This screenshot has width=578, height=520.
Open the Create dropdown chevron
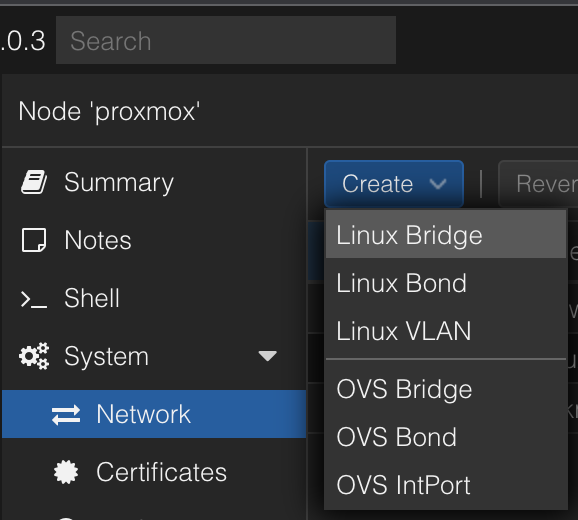(438, 184)
